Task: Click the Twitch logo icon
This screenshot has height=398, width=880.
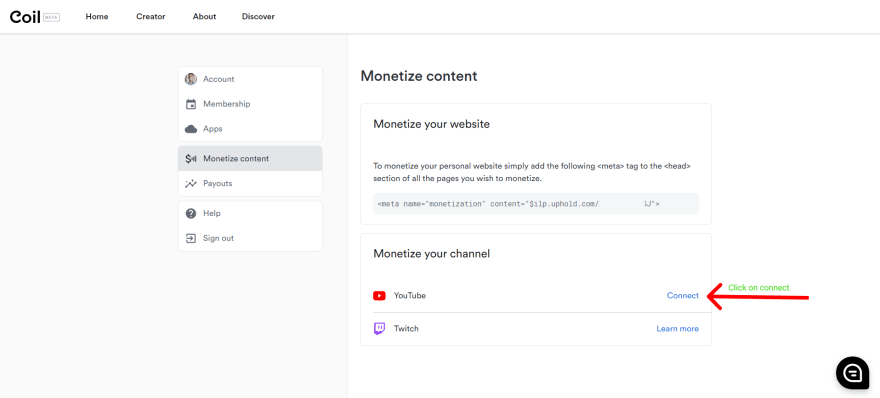Action: coord(379,328)
